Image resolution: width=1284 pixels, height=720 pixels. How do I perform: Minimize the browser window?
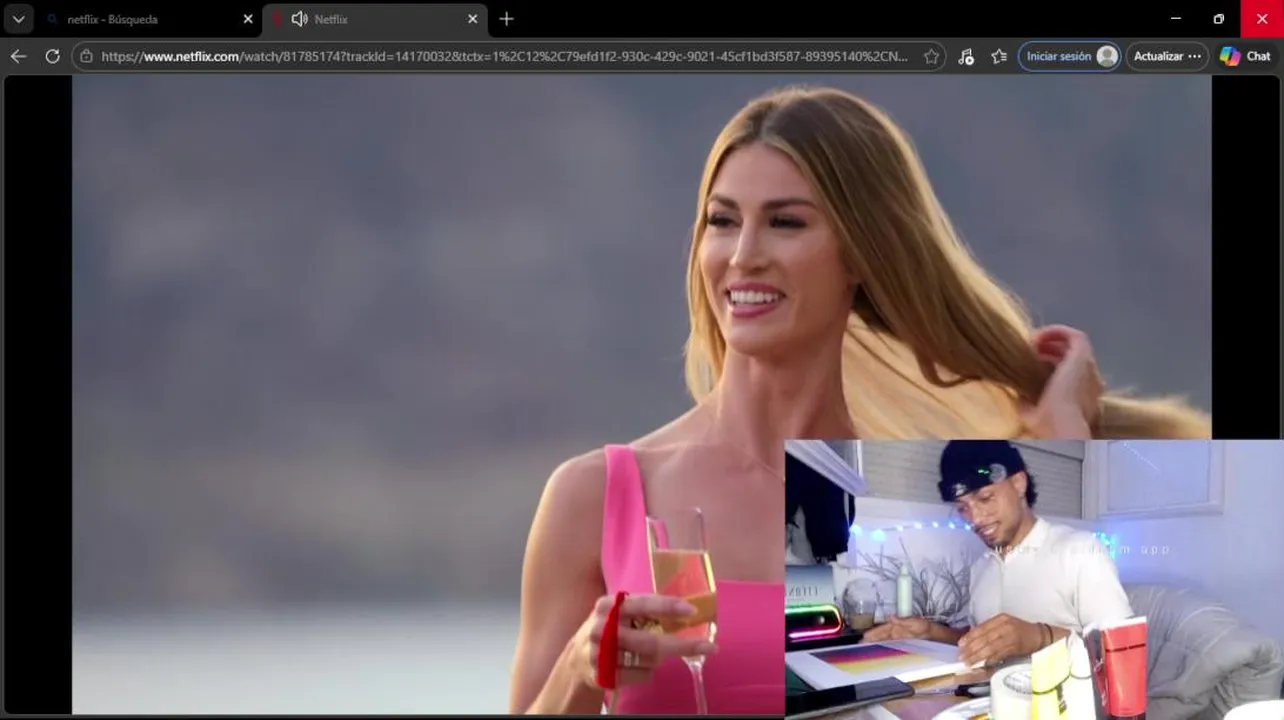1175,19
